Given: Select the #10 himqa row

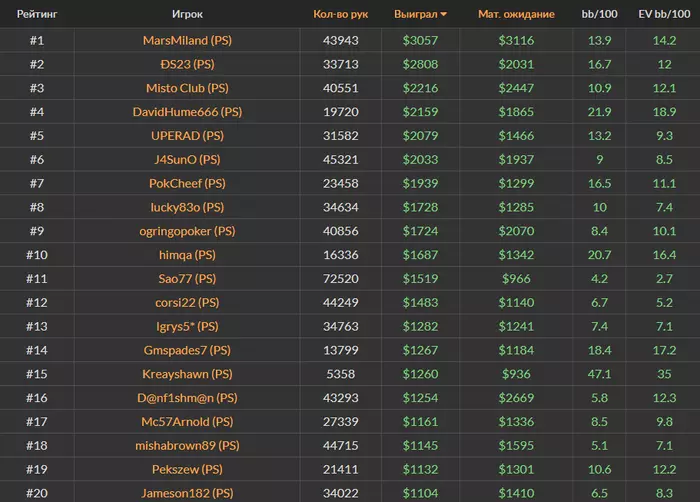Looking at the screenshot, I should pyautogui.click(x=350, y=255).
